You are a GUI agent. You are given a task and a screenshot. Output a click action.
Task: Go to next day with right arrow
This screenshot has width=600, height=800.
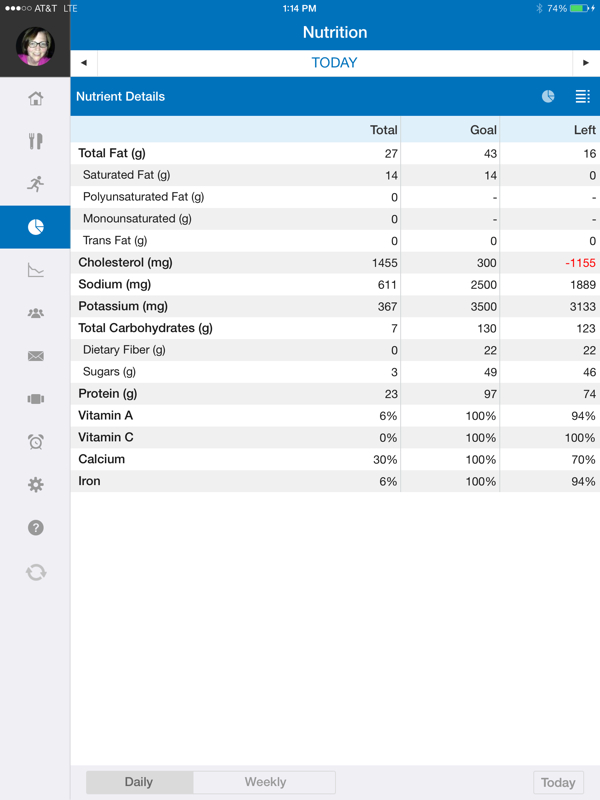(x=586, y=63)
